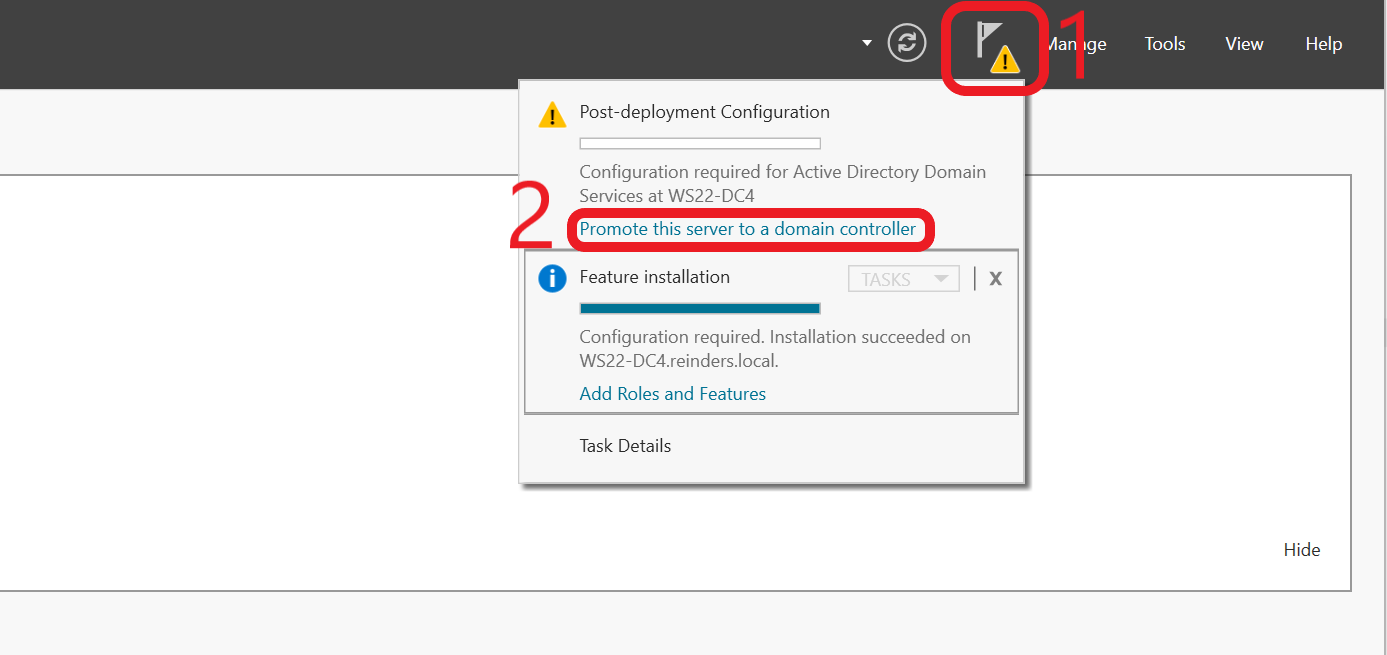Click the Post-deployment Configuration warning icon
The image size is (1387, 655).
pyautogui.click(x=551, y=114)
